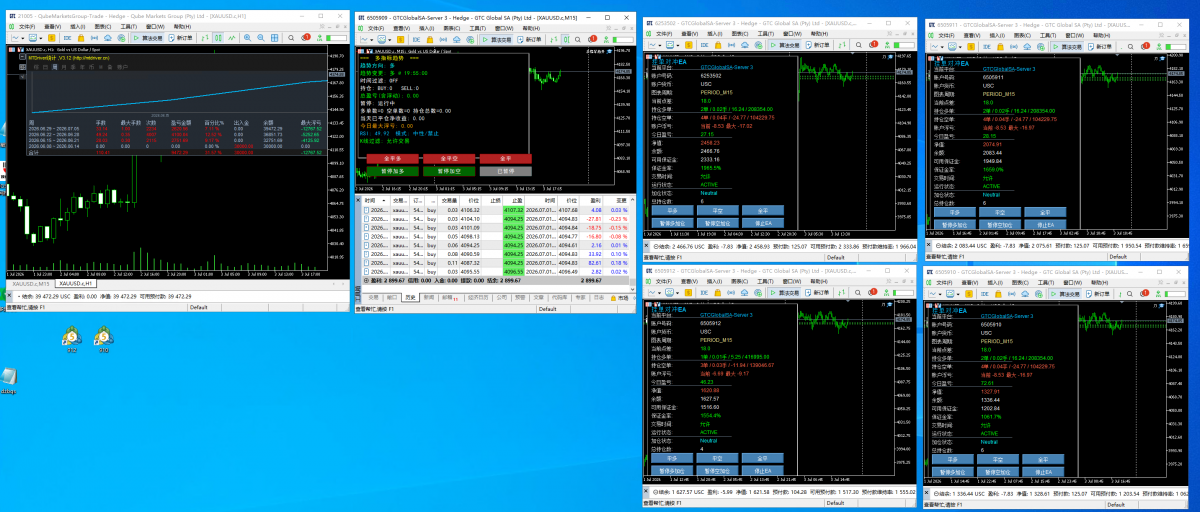Toggle 算法交易 algo trading in 6505912 window
The width and height of the screenshot is (1200, 512).
[785, 293]
